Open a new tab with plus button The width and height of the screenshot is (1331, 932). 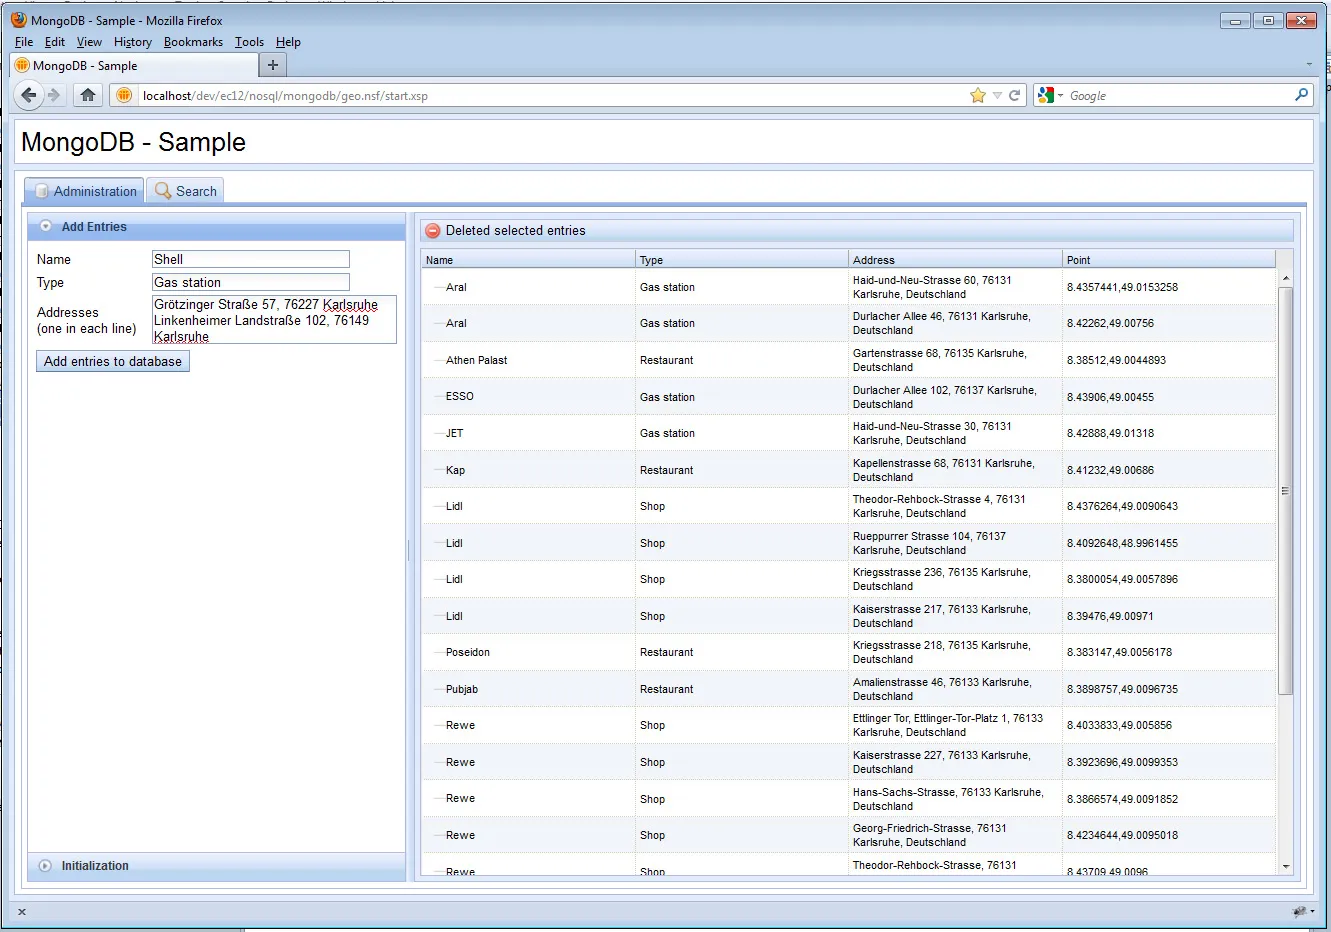point(272,65)
